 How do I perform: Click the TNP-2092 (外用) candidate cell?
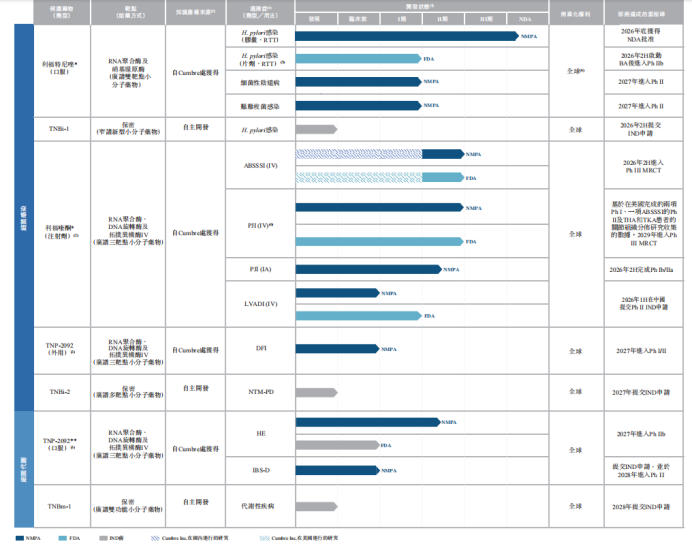(59, 350)
